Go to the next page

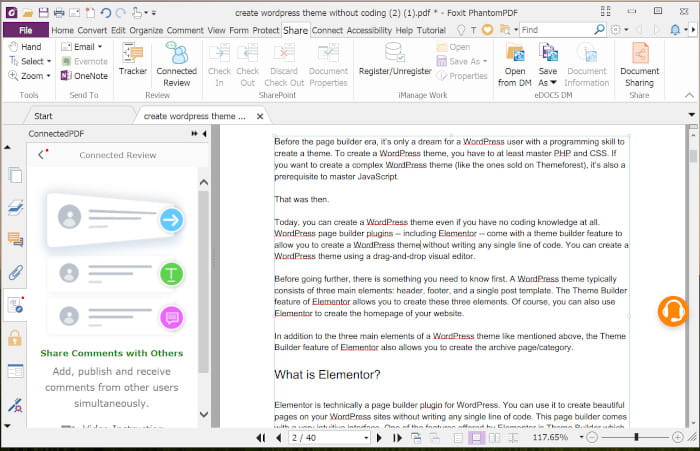pos(379,438)
